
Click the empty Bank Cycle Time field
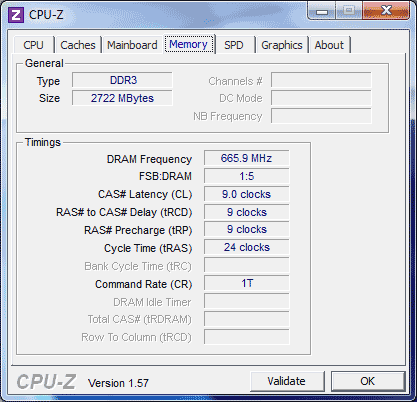(247, 265)
